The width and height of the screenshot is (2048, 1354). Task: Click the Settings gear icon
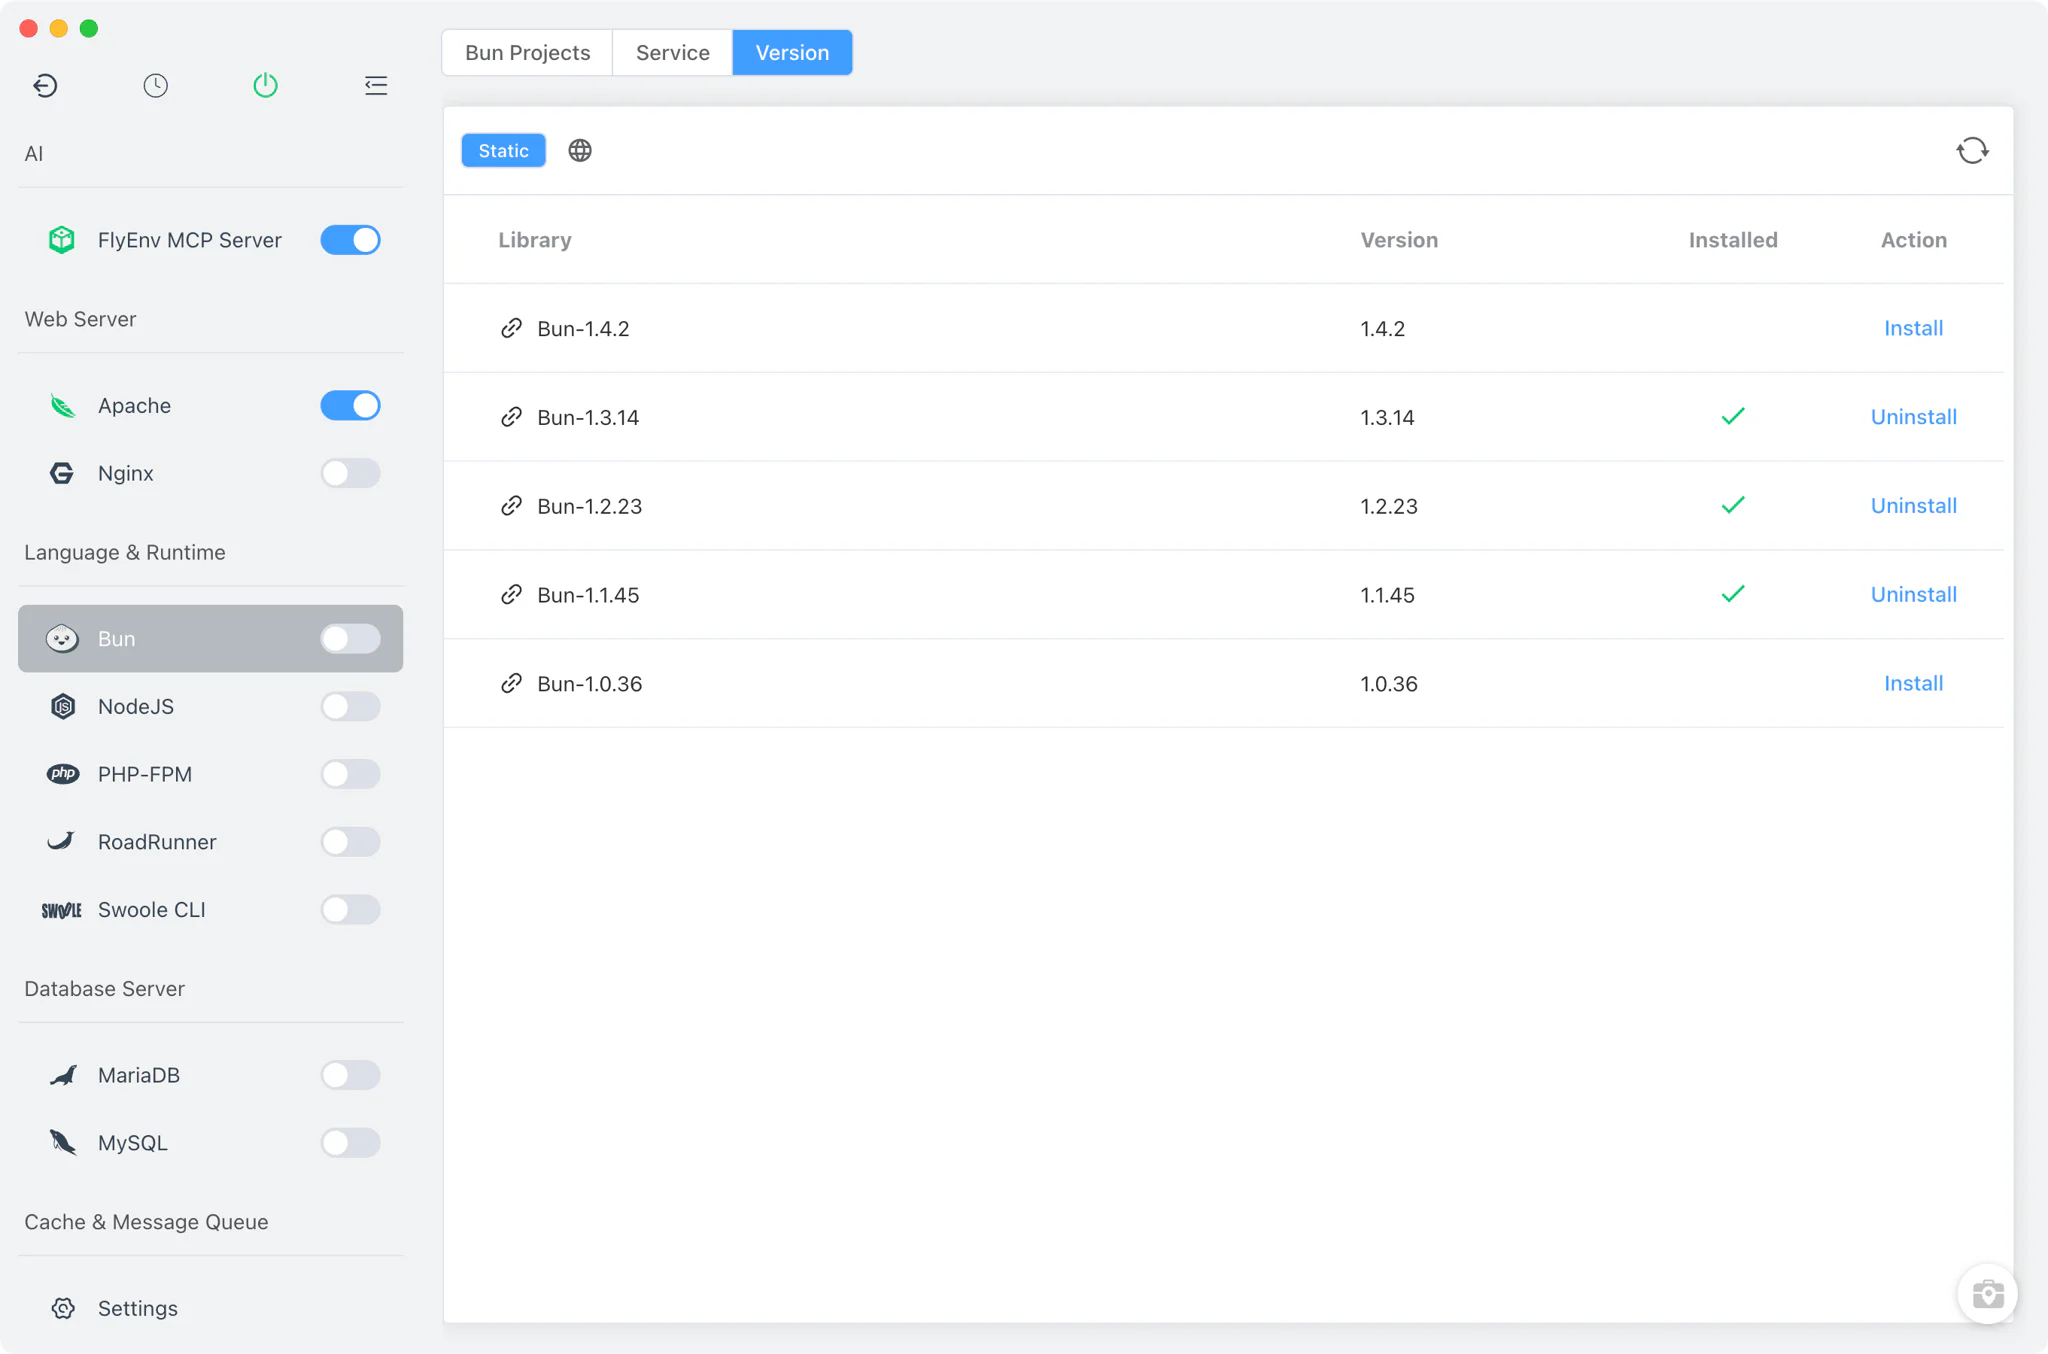click(63, 1308)
